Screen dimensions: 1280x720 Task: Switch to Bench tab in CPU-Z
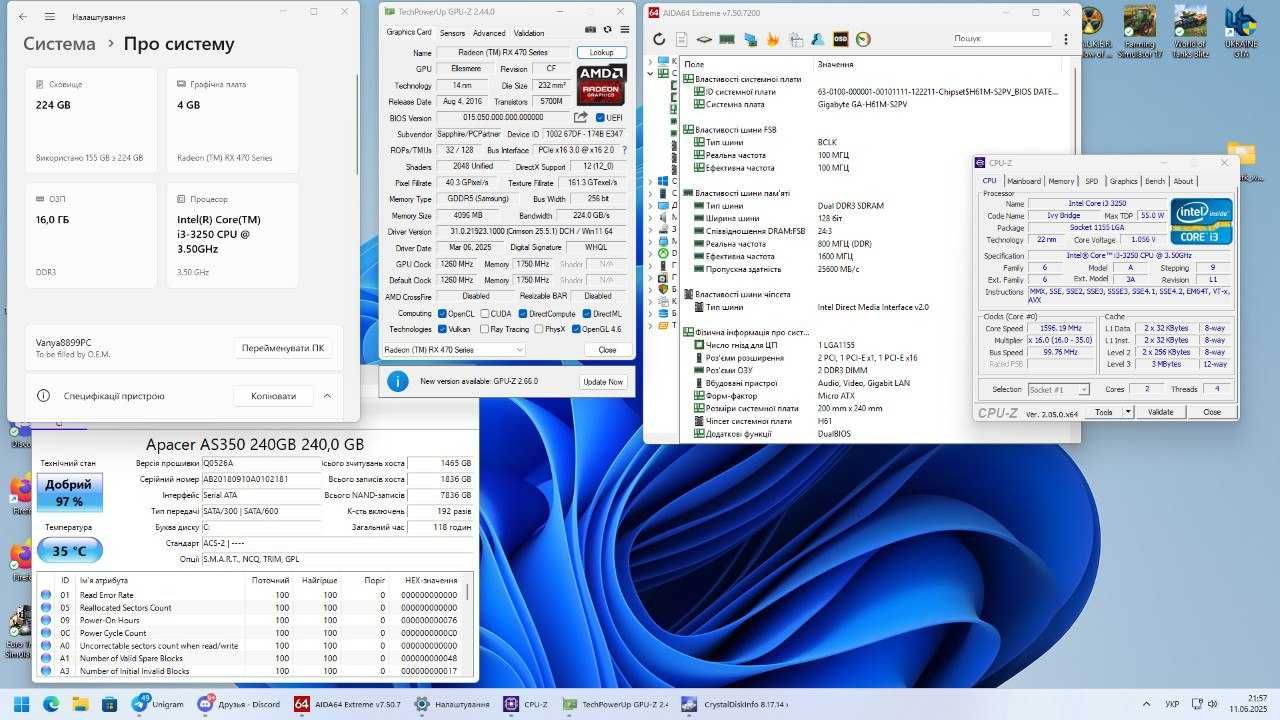1155,181
